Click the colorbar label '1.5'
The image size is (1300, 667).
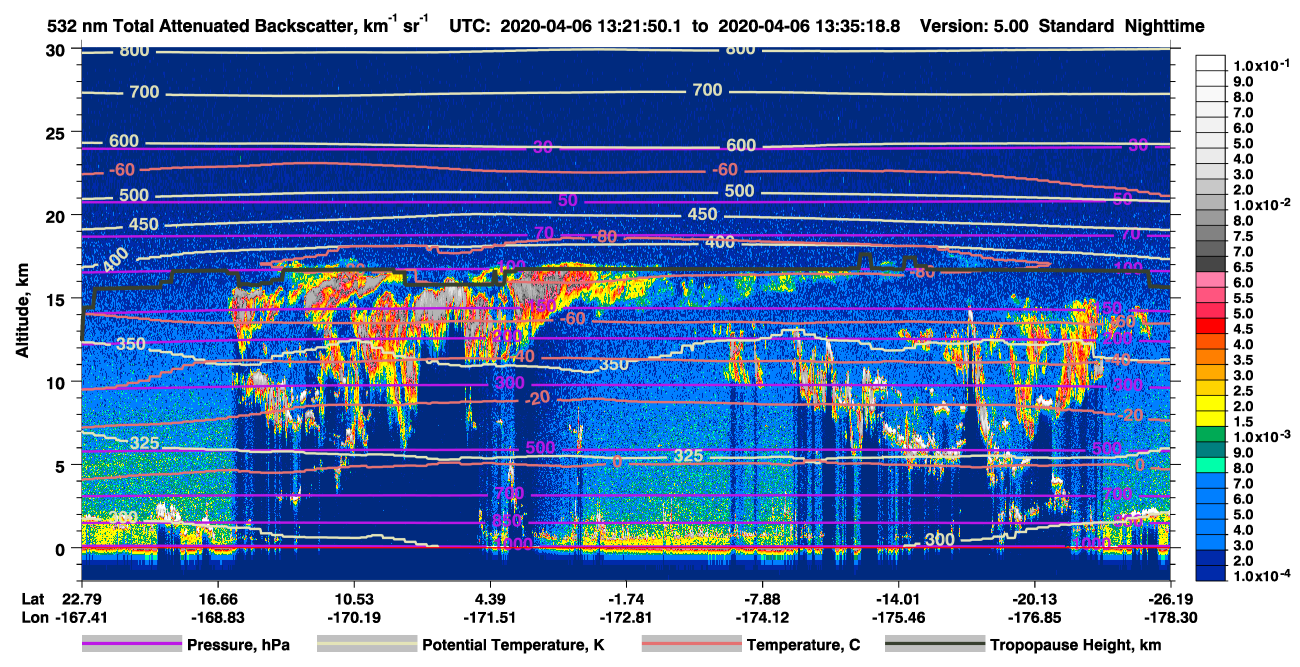(x=1245, y=422)
